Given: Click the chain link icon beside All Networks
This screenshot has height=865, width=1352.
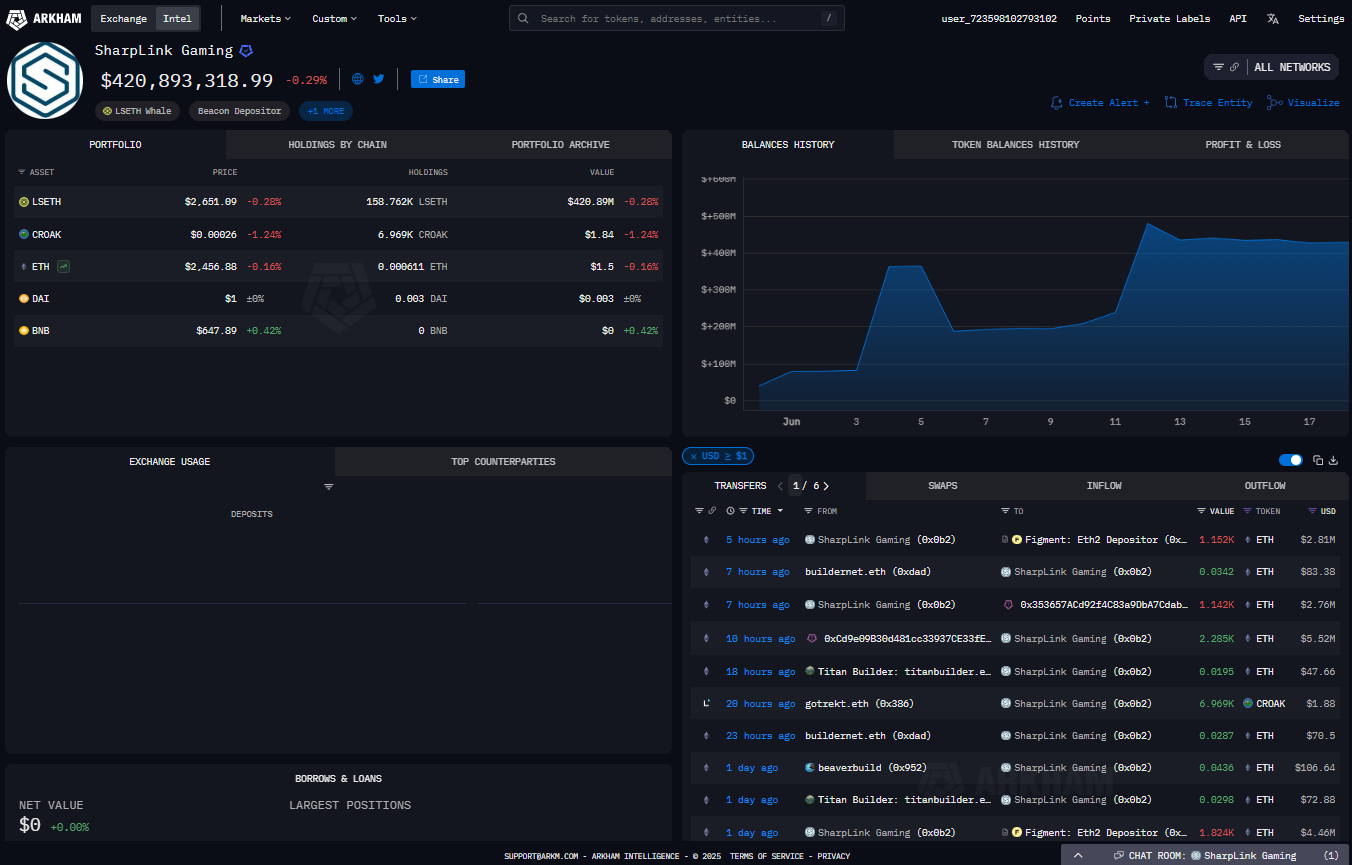Looking at the screenshot, I should (x=1235, y=67).
